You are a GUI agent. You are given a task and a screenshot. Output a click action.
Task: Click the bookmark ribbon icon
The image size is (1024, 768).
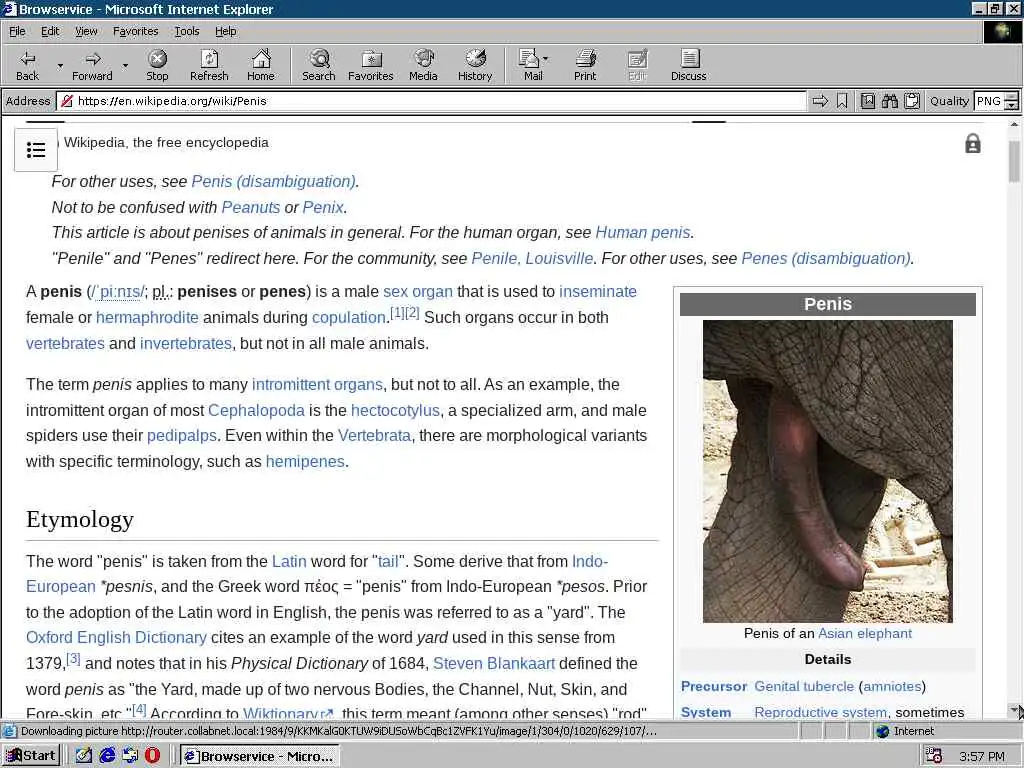pos(842,101)
